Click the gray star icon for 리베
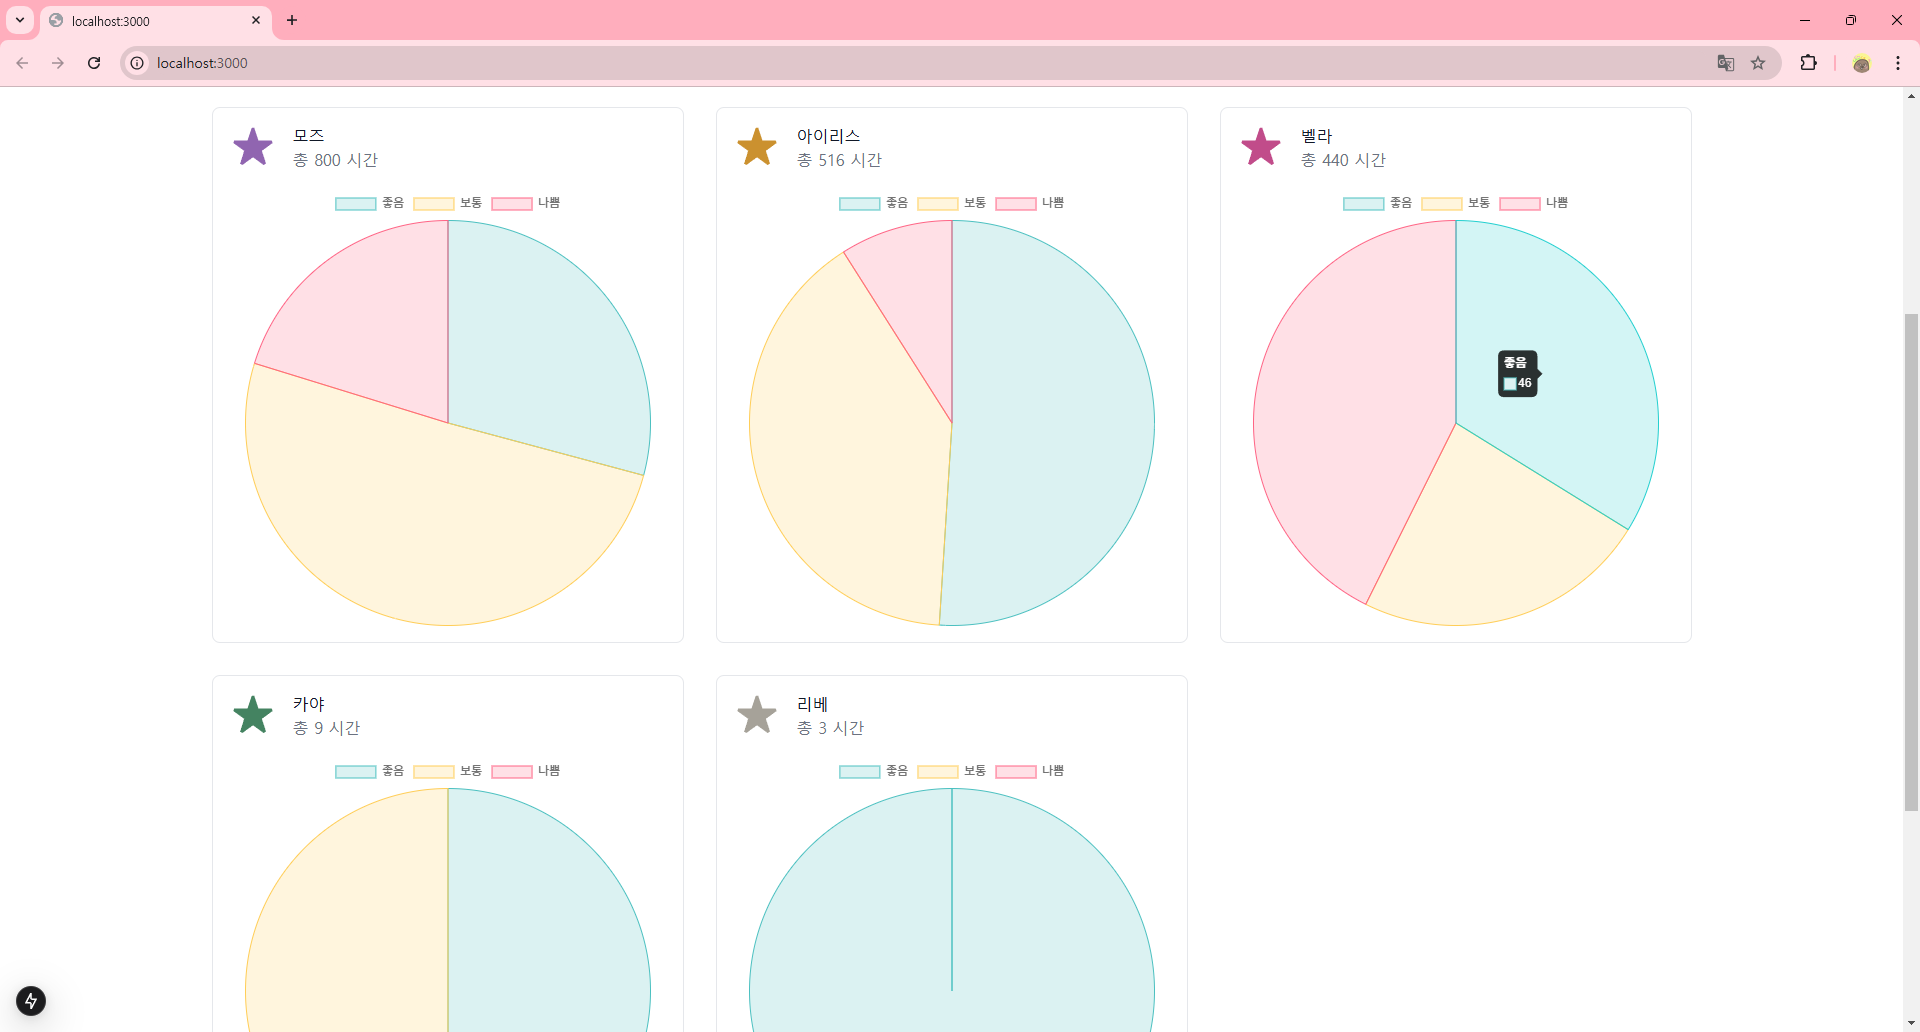 (757, 715)
